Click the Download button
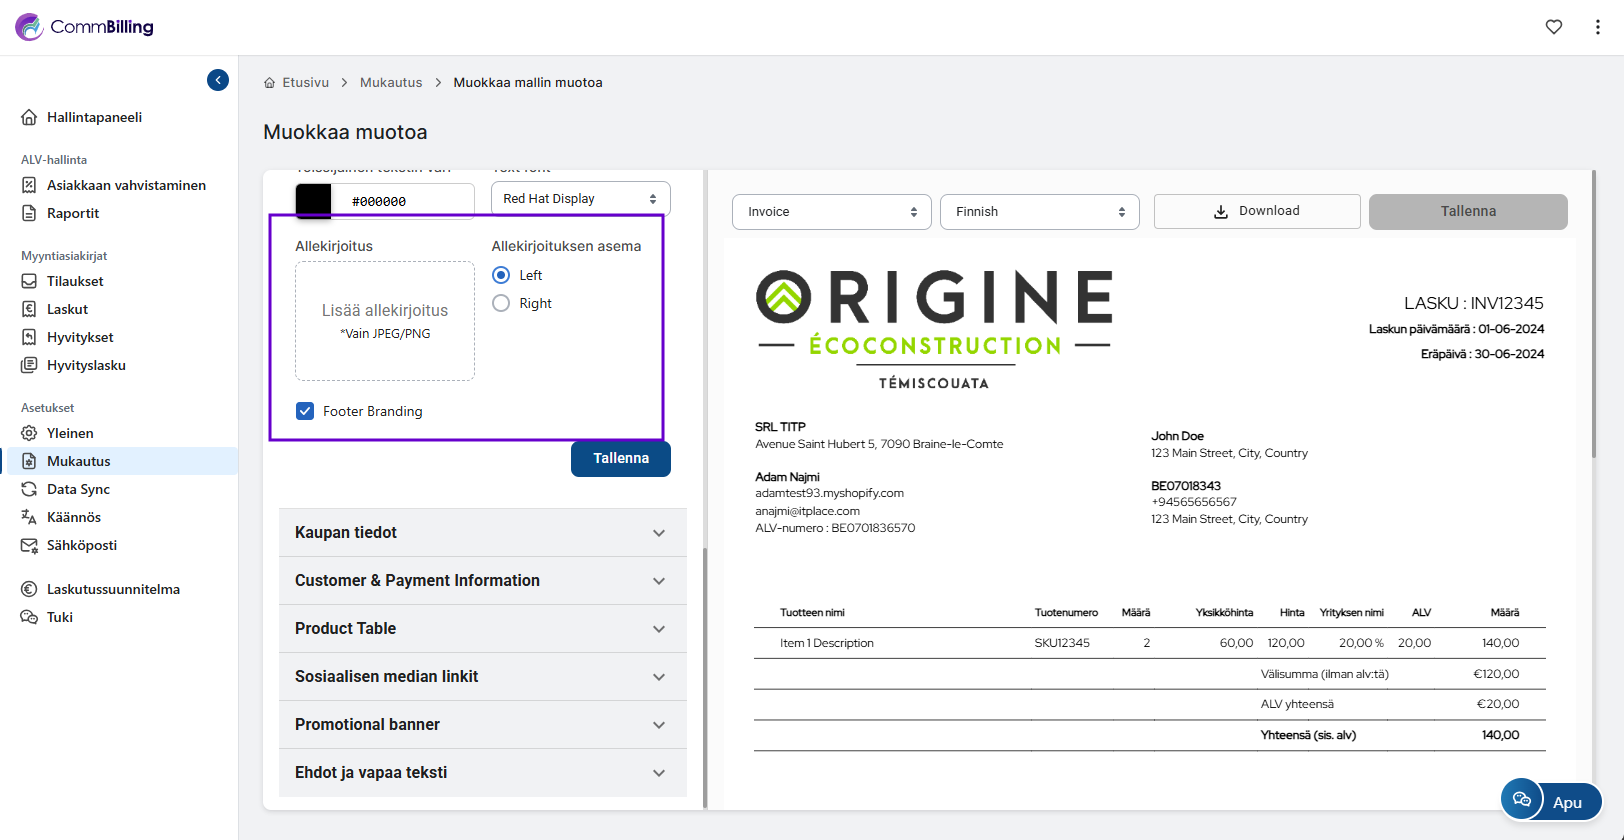 pyautogui.click(x=1256, y=211)
